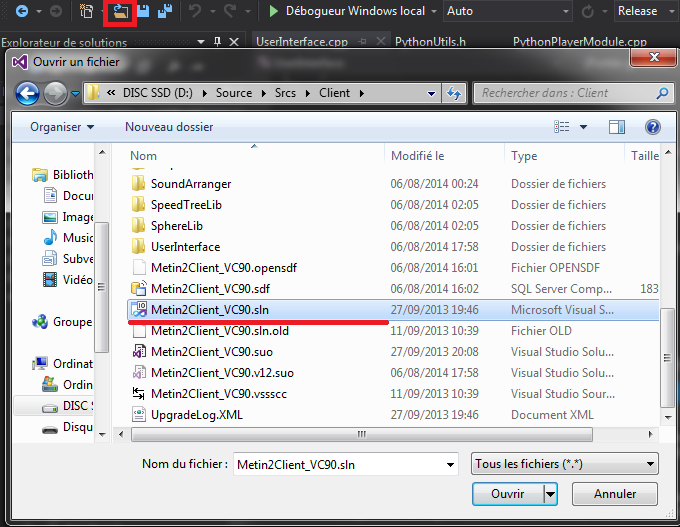The image size is (680, 527).
Task: Expand the address bar history dropdown
Action: point(431,93)
